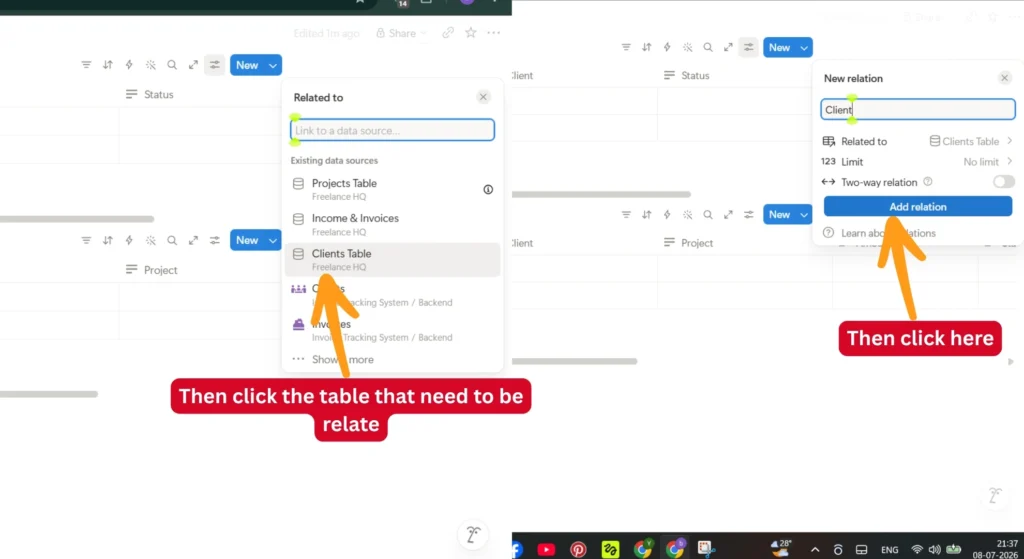The image size is (1024, 559).
Task: Click lightning icon above Status in New relation screenshot
Action: click(x=667, y=47)
